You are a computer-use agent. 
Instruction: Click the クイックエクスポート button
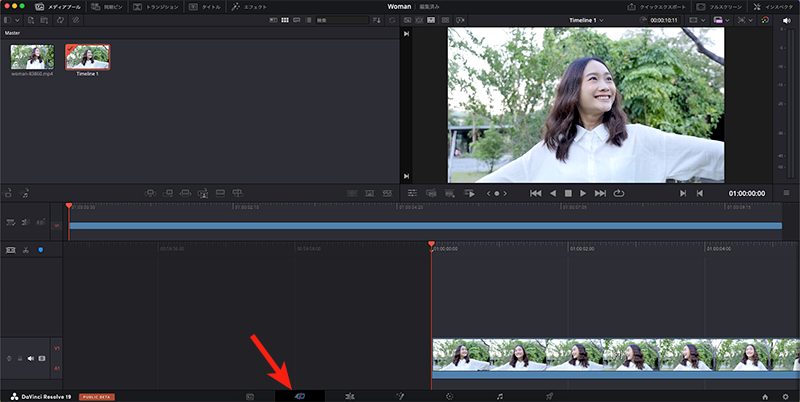coord(658,7)
